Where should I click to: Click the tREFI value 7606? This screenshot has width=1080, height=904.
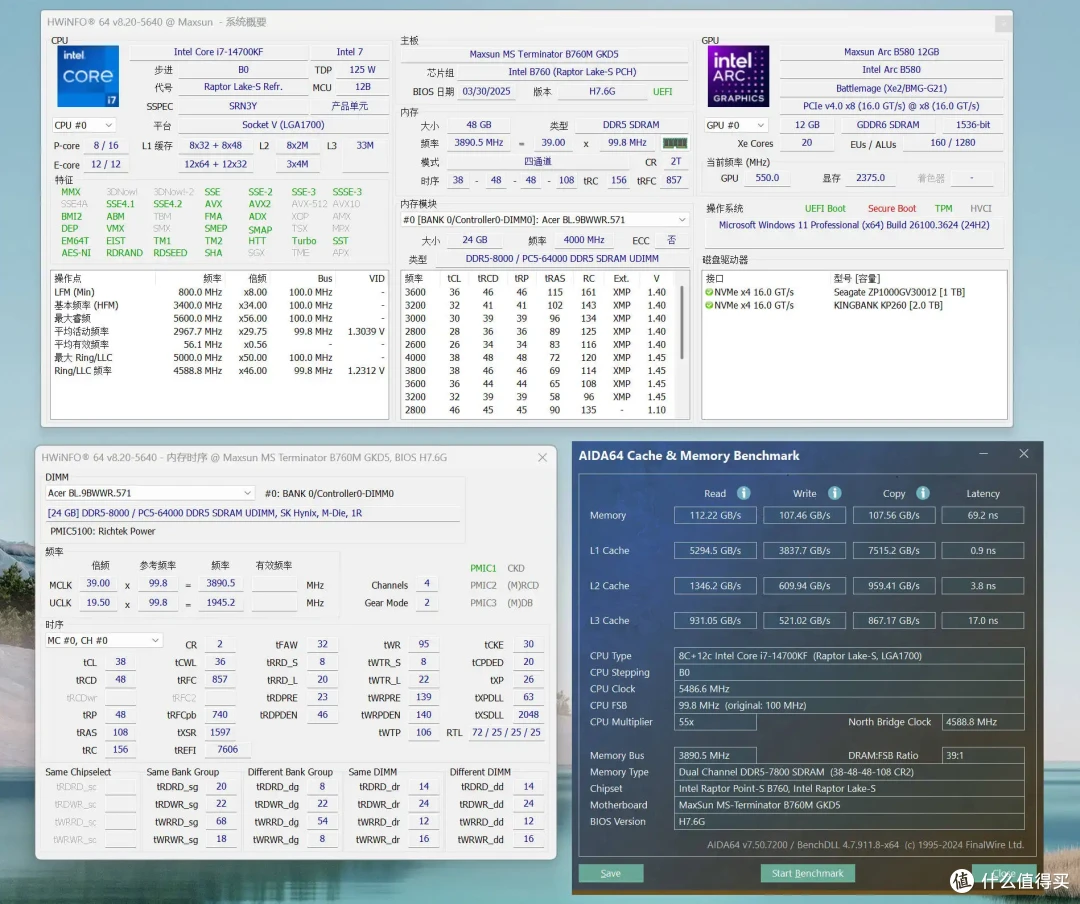coord(227,750)
